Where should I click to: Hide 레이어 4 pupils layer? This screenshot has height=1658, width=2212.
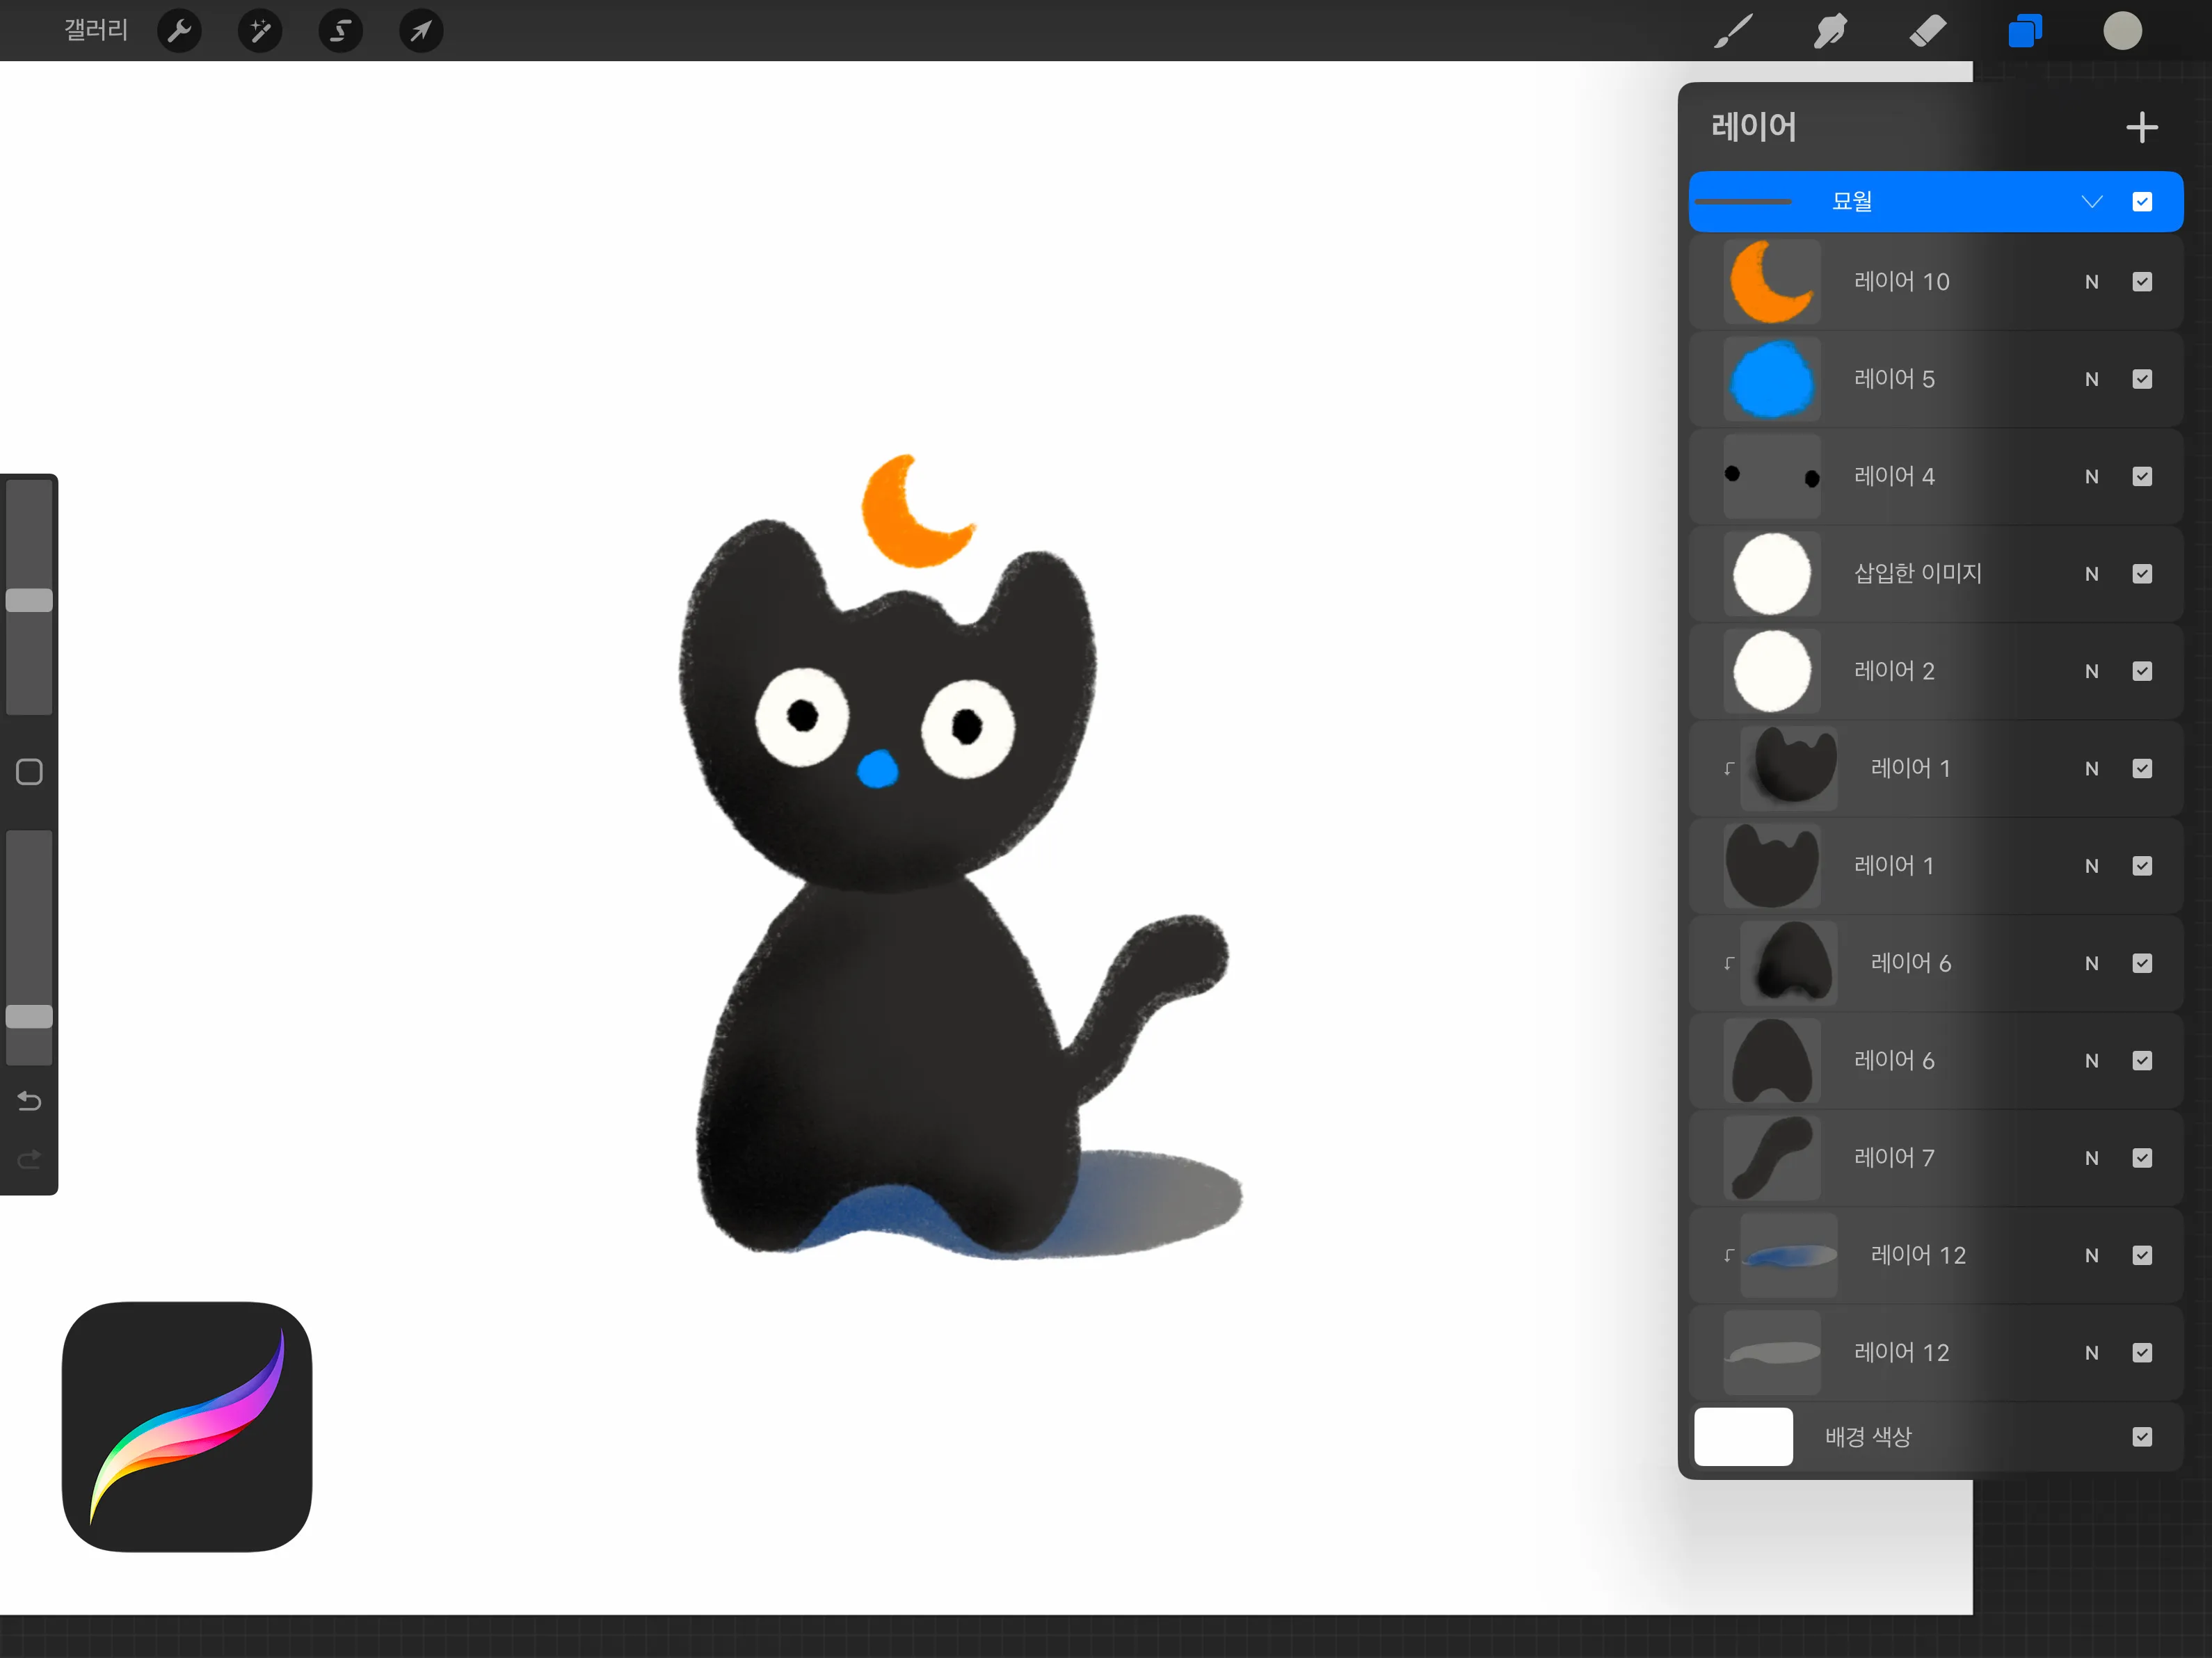pyautogui.click(x=2142, y=476)
